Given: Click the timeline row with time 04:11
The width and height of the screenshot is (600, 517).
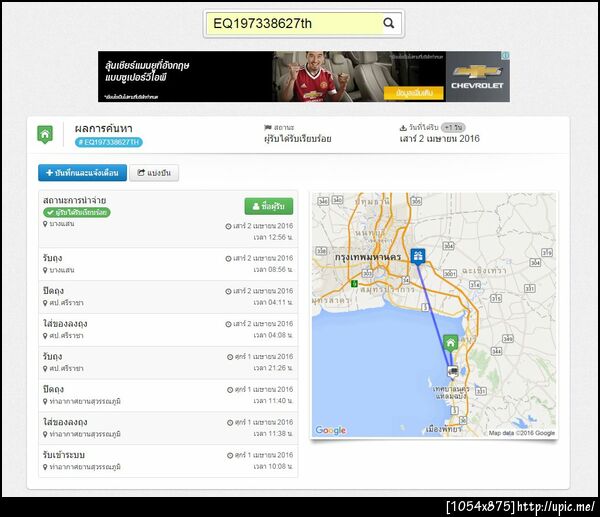Looking at the screenshot, I should click(168, 297).
